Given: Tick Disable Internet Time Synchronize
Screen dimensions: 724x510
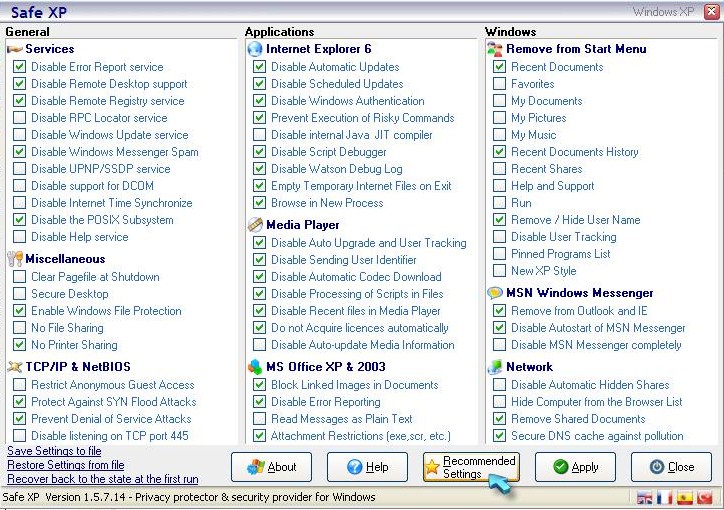Looking at the screenshot, I should [19, 203].
